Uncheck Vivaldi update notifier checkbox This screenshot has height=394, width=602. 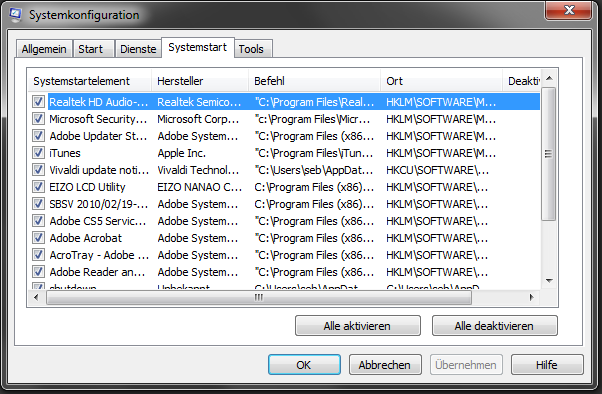click(x=38, y=170)
